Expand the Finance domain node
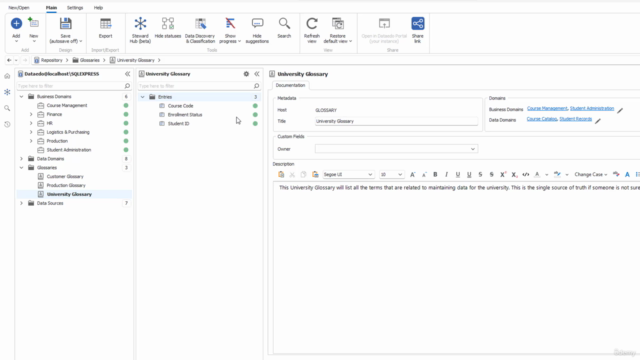The width and height of the screenshot is (640, 360). 31,114
